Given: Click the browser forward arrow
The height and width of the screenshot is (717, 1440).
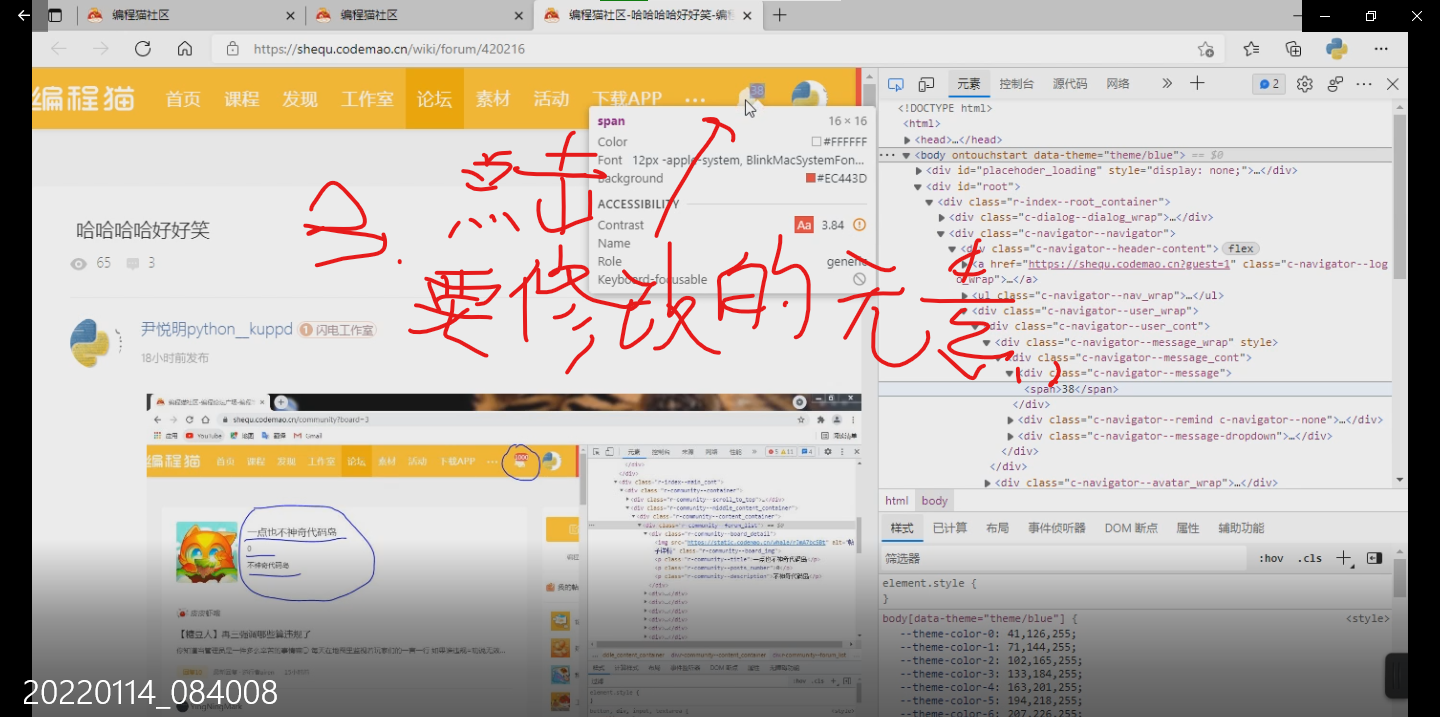Looking at the screenshot, I should 101,48.
